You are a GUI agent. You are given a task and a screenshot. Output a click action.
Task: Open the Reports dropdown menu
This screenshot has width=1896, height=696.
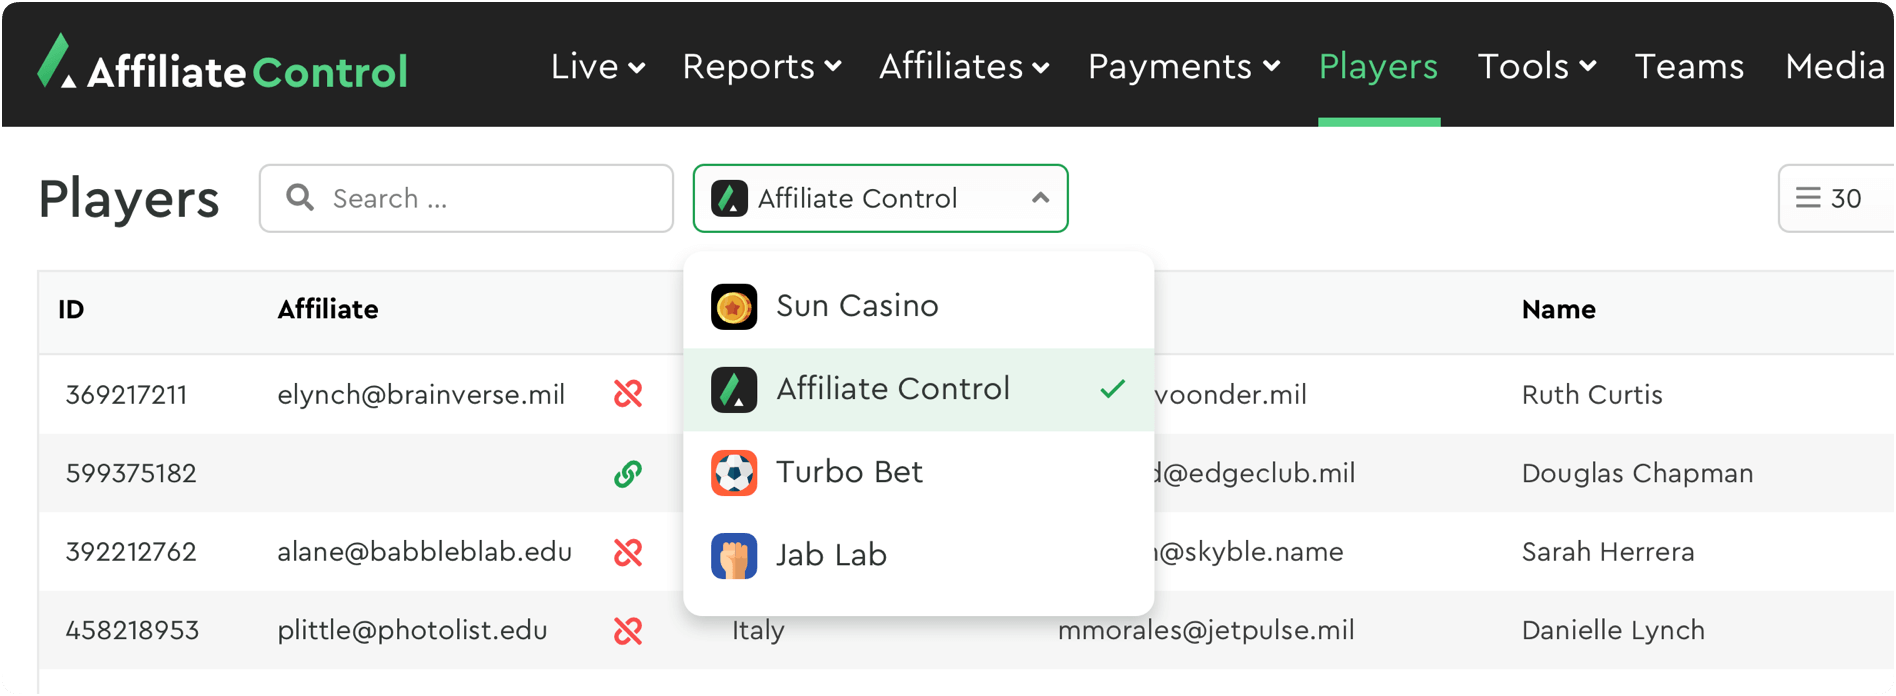tap(761, 67)
